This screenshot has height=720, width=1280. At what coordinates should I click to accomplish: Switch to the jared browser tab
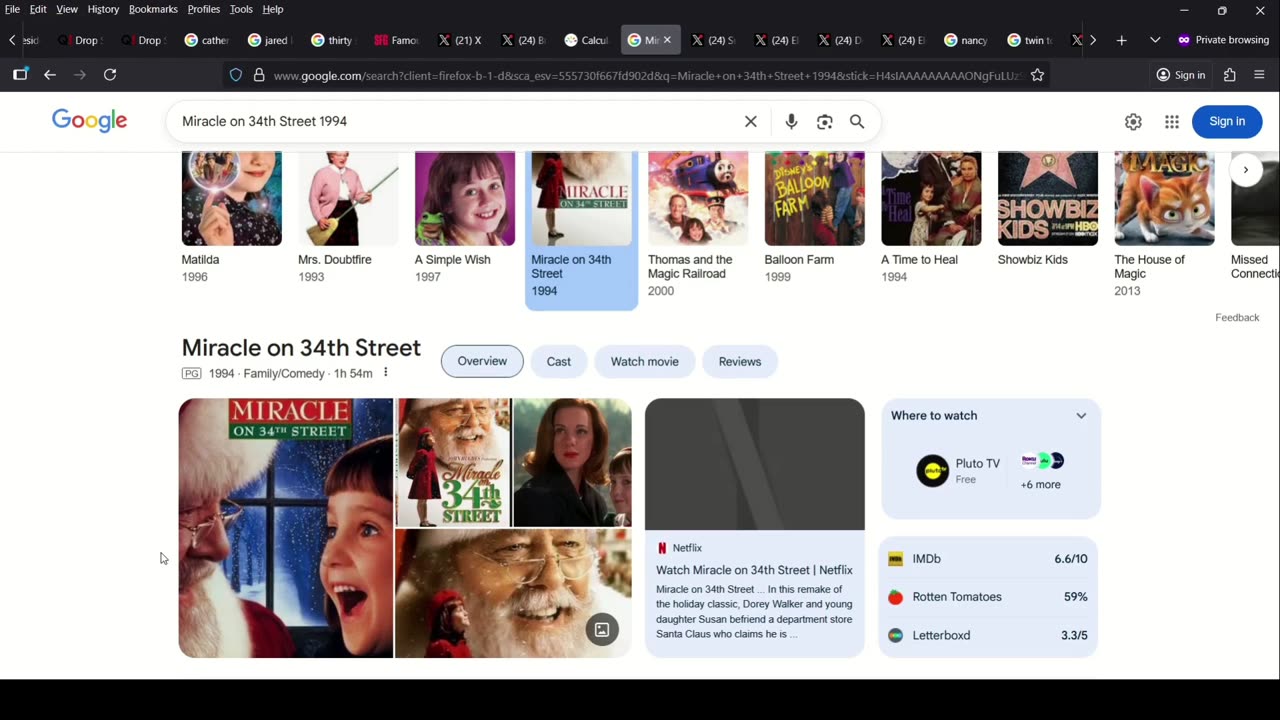pos(269,40)
